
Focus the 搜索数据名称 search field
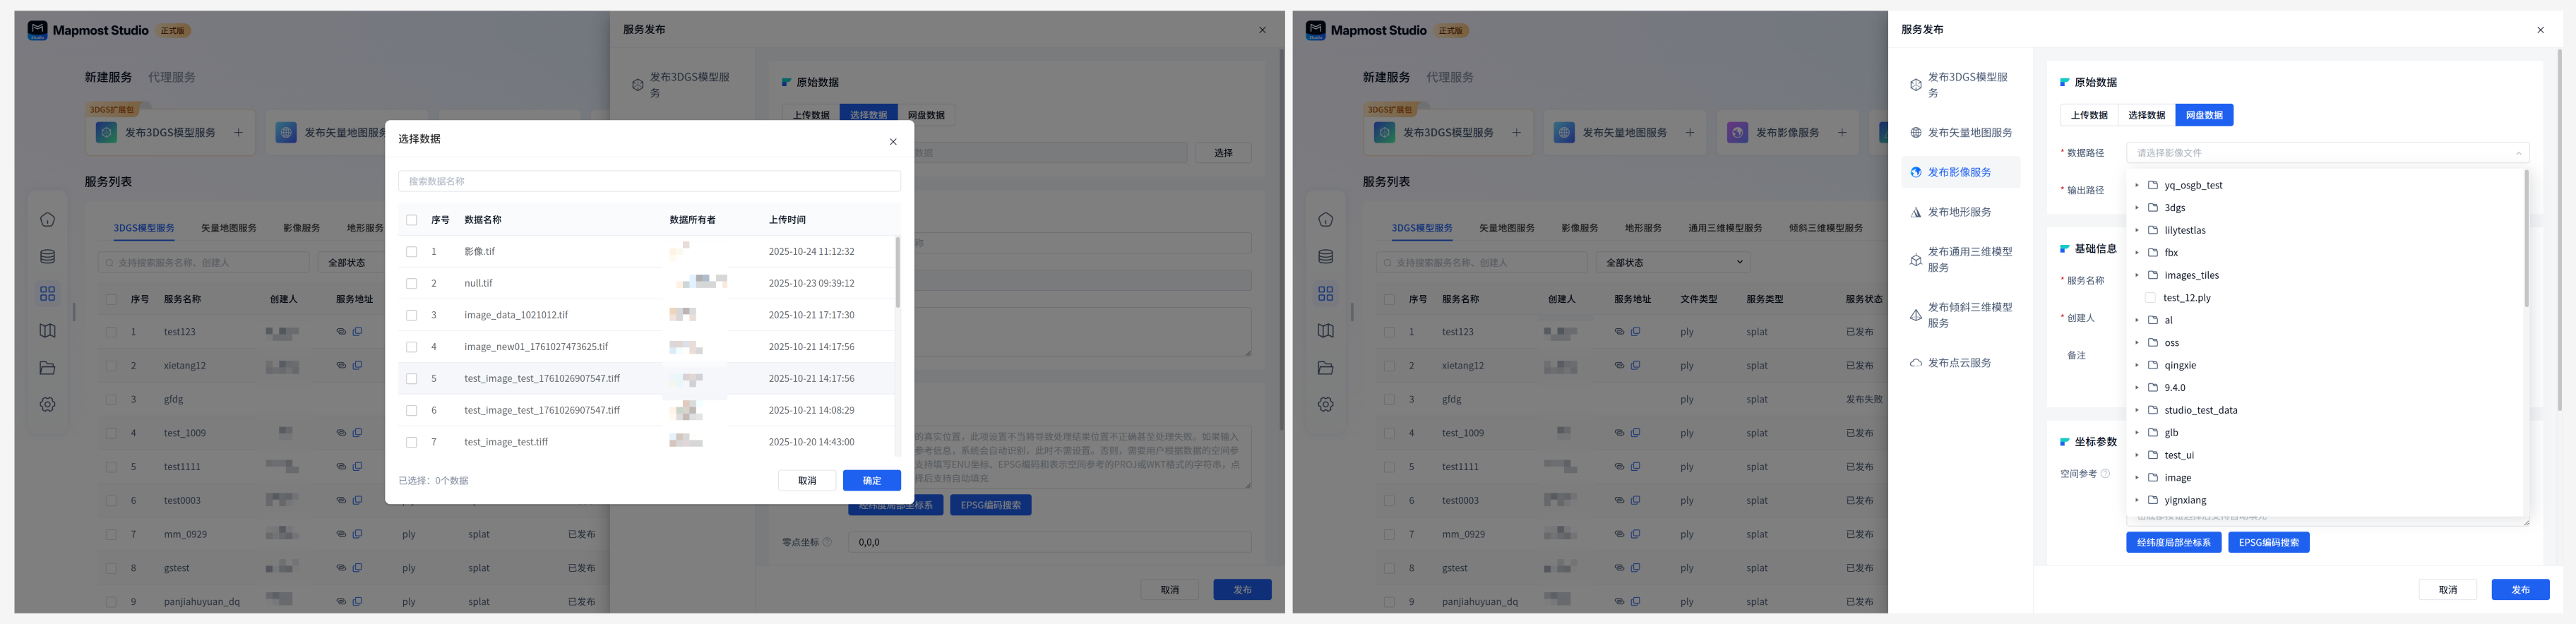pos(649,181)
